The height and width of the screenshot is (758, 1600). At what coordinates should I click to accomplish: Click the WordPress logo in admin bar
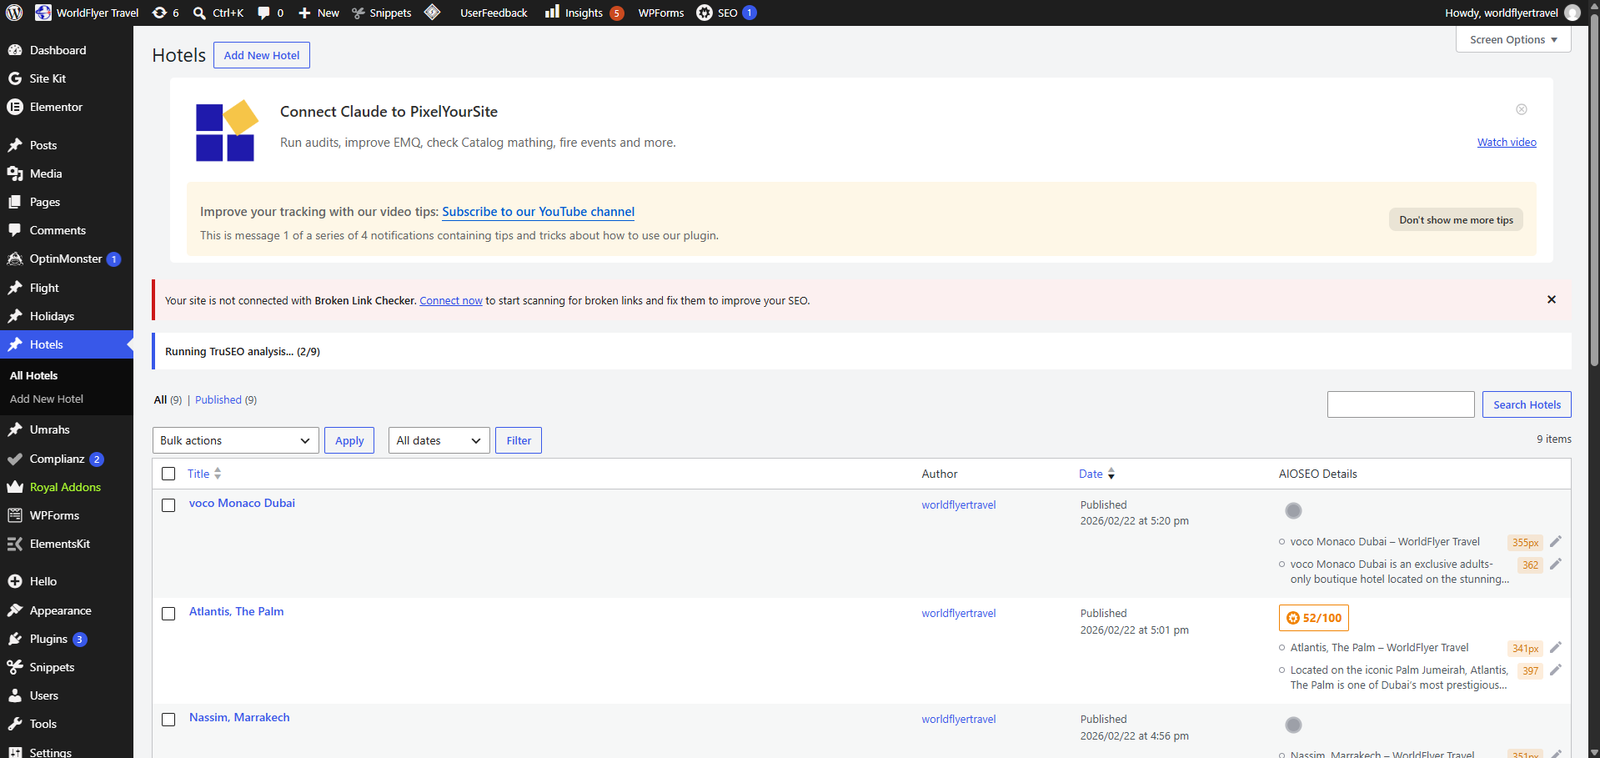click(x=14, y=13)
